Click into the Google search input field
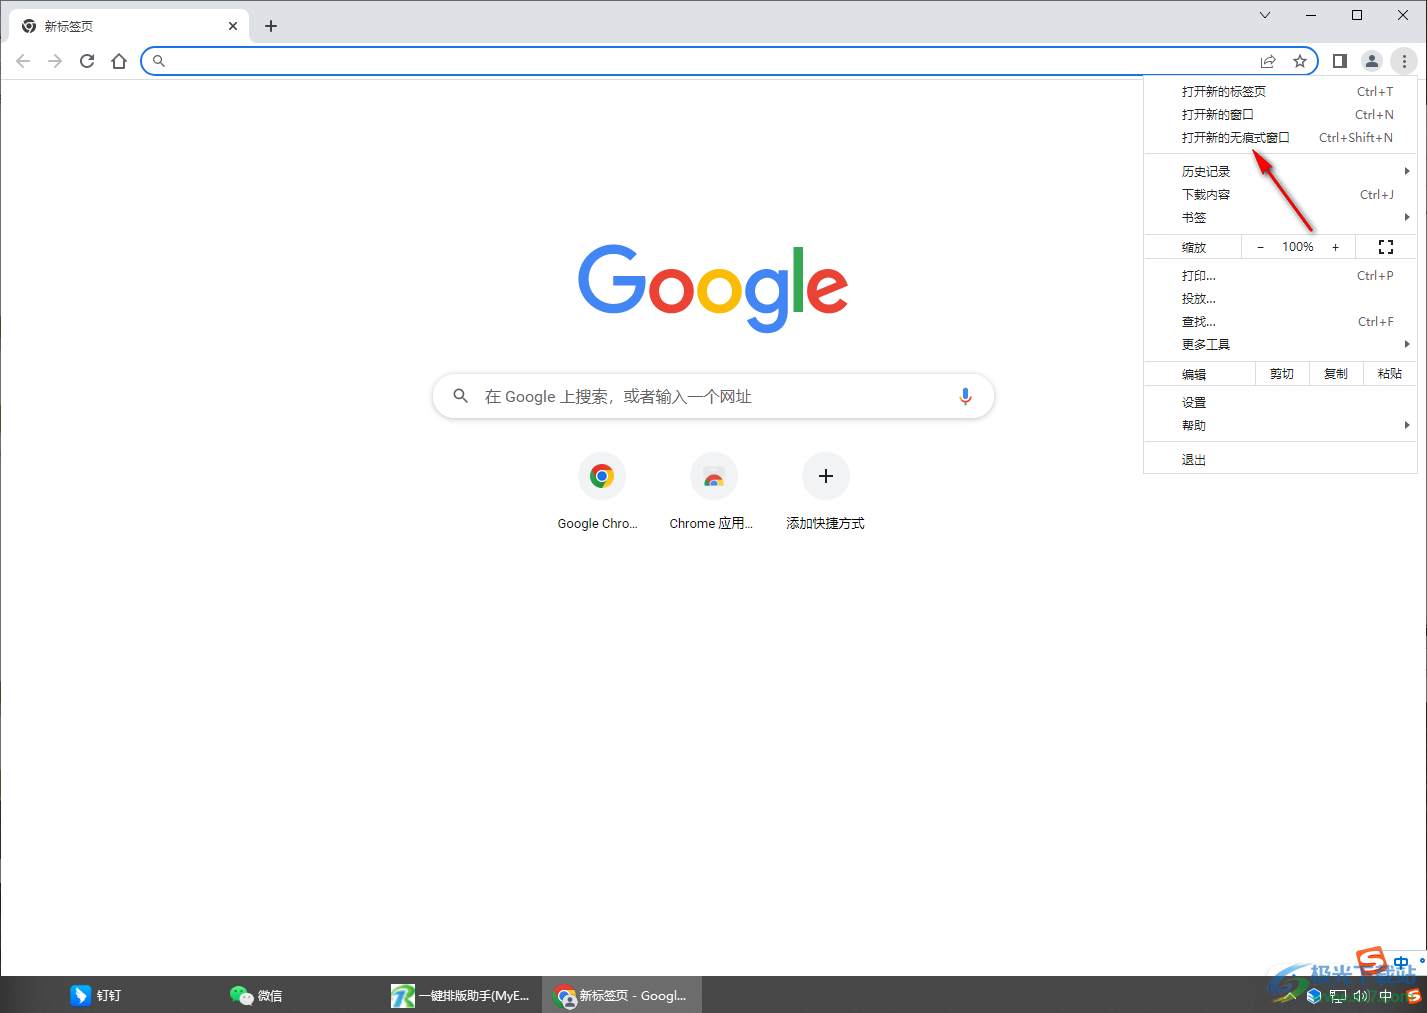This screenshot has width=1427, height=1013. pos(713,396)
